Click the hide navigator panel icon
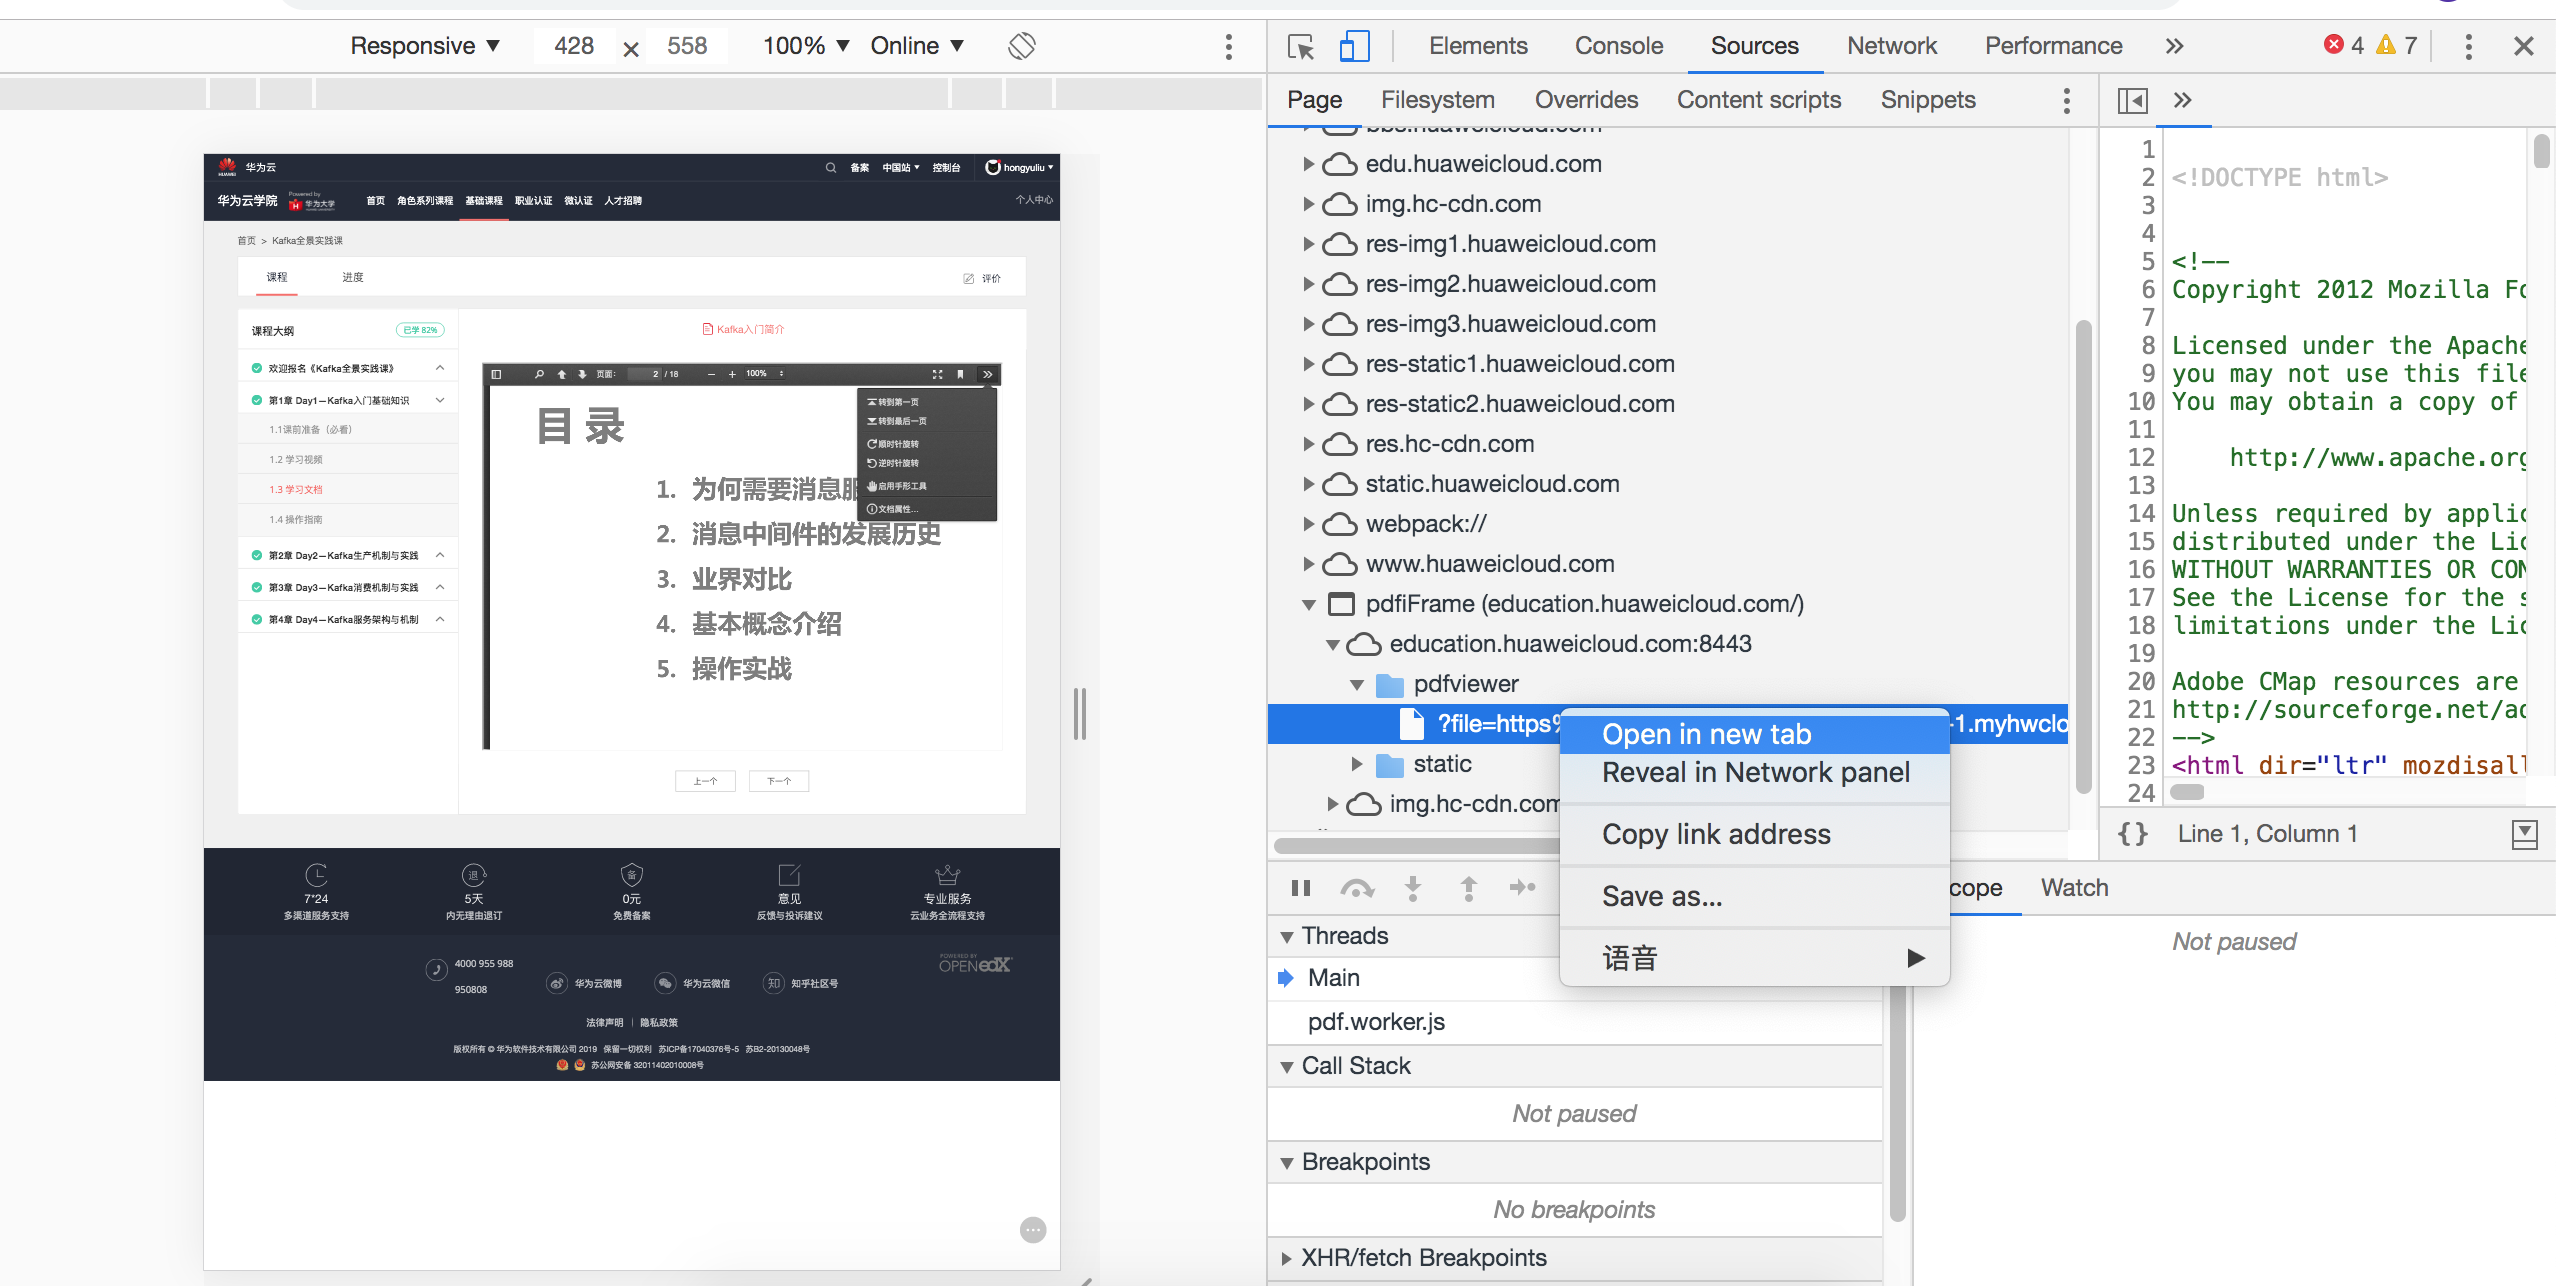The width and height of the screenshot is (2556, 1286). pos(2132,100)
